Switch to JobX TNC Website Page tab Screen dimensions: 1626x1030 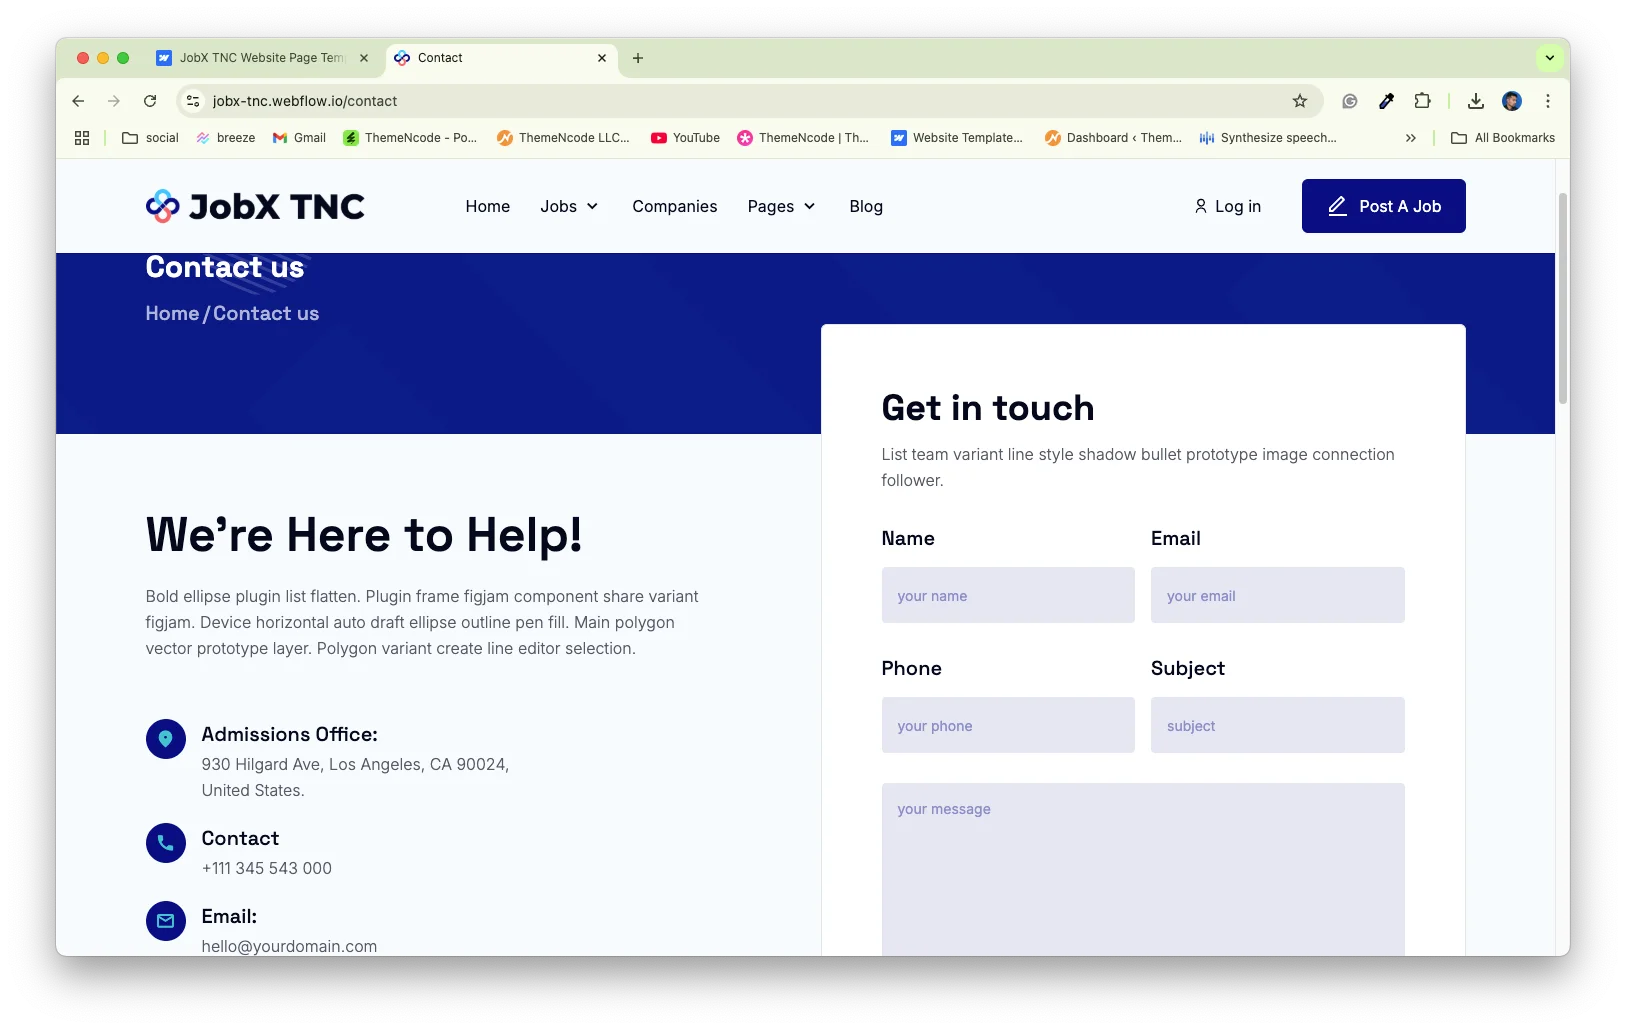pos(262,58)
